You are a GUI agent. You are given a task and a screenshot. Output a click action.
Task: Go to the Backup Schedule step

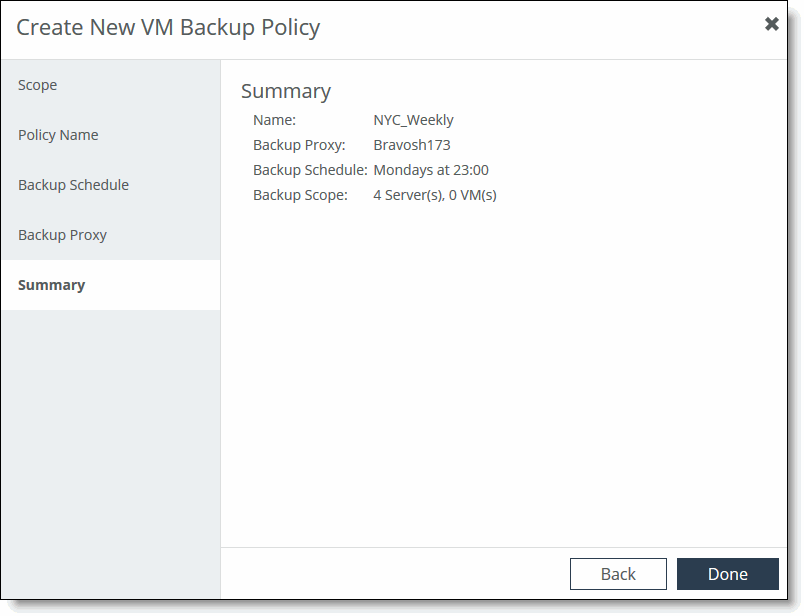coord(73,185)
